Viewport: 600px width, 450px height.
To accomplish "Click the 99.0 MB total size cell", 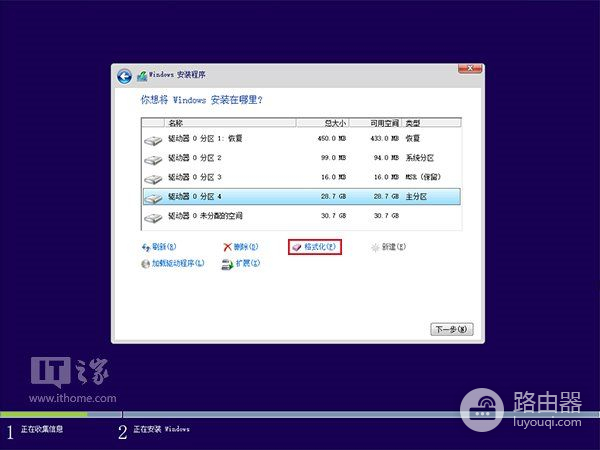I will [x=333, y=158].
